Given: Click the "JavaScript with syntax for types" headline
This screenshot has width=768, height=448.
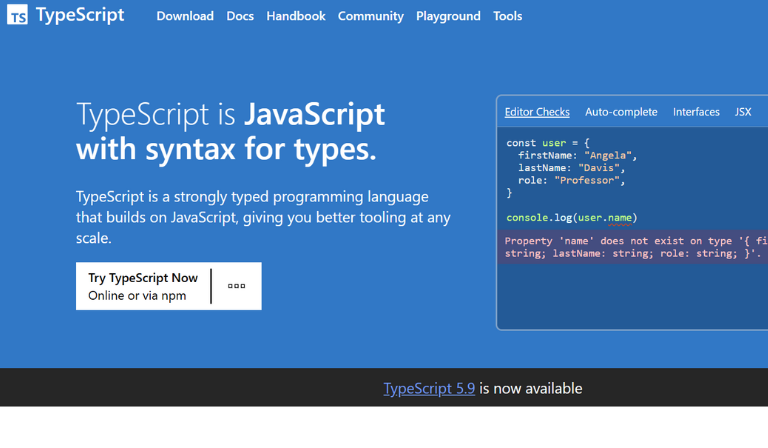Looking at the screenshot, I should point(230,132).
